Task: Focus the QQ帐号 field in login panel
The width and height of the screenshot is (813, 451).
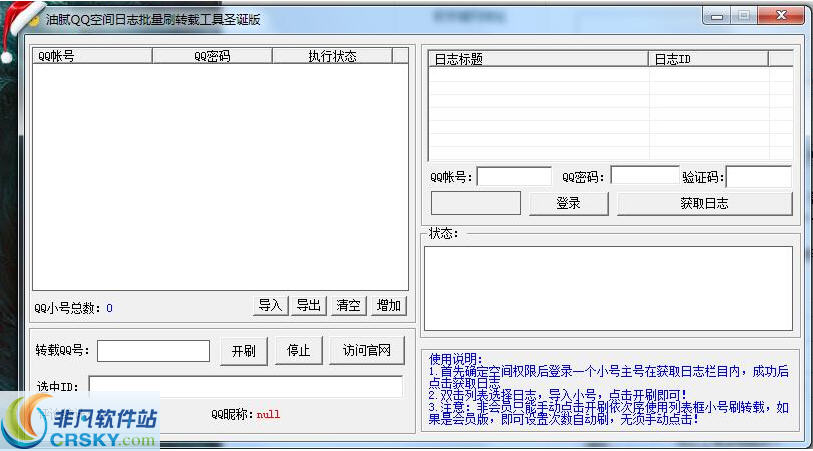Action: click(x=513, y=177)
